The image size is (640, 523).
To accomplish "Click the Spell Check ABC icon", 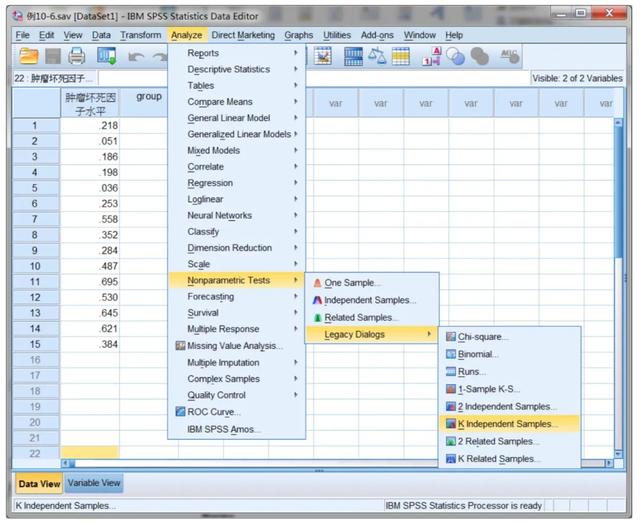I will click(x=510, y=56).
